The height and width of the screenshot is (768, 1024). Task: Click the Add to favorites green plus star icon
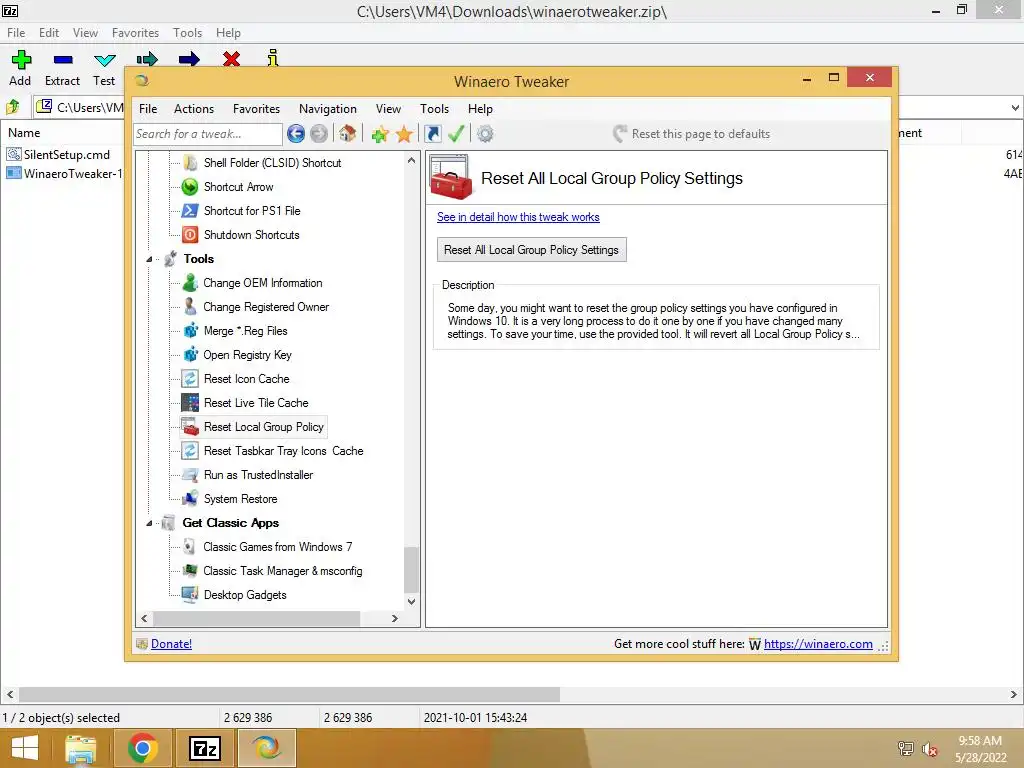380,134
